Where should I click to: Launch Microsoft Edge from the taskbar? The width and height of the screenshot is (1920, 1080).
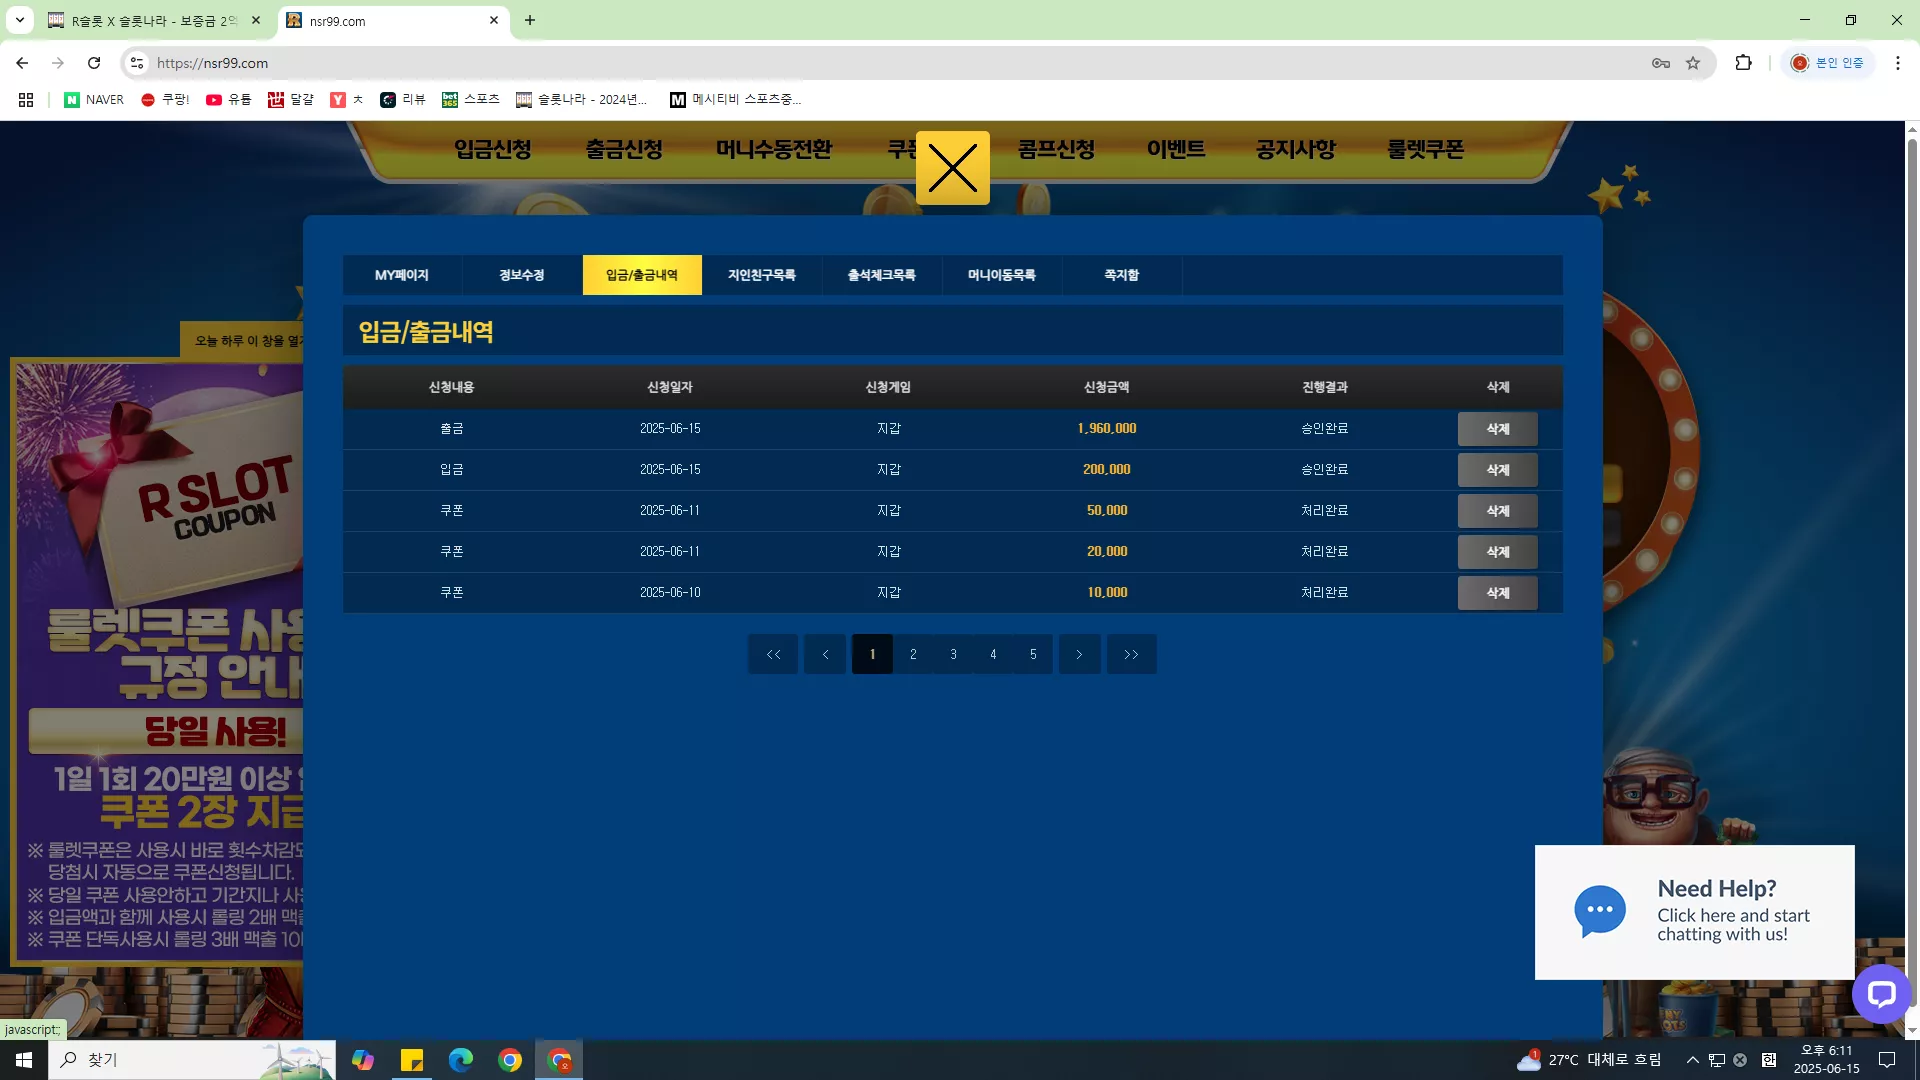(x=461, y=1060)
